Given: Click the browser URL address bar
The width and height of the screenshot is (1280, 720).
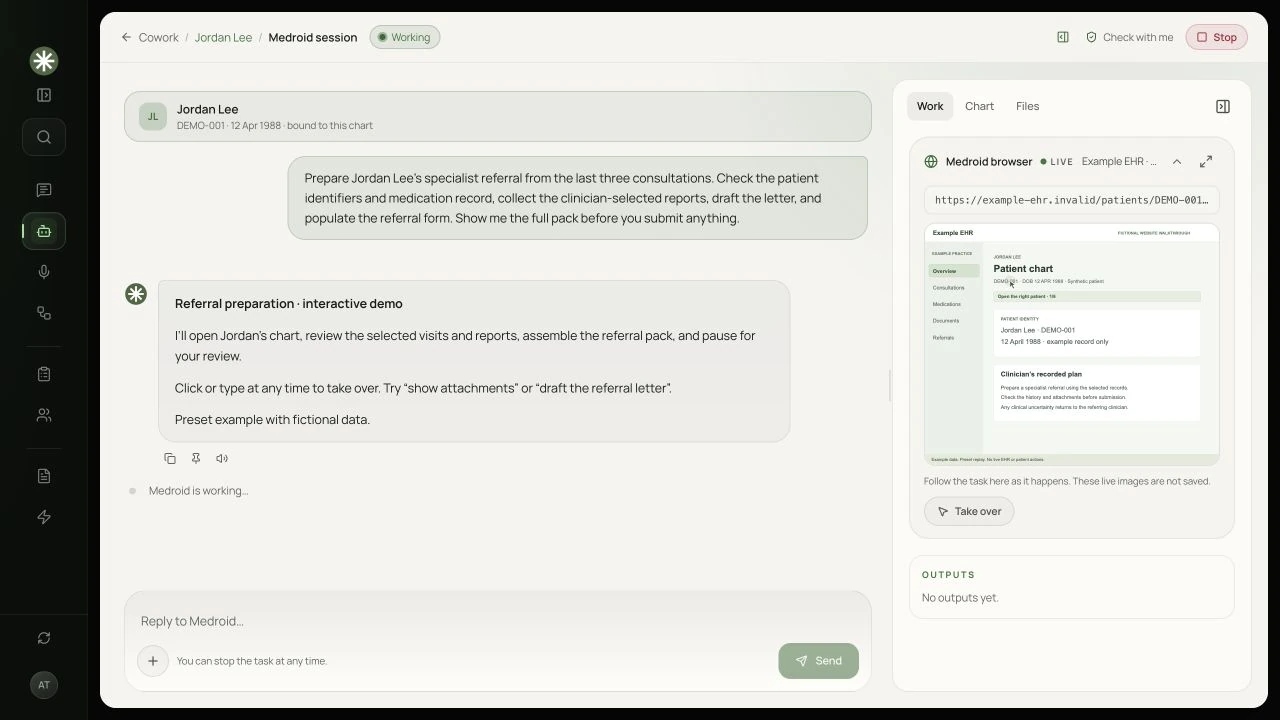Looking at the screenshot, I should pos(1072,200).
